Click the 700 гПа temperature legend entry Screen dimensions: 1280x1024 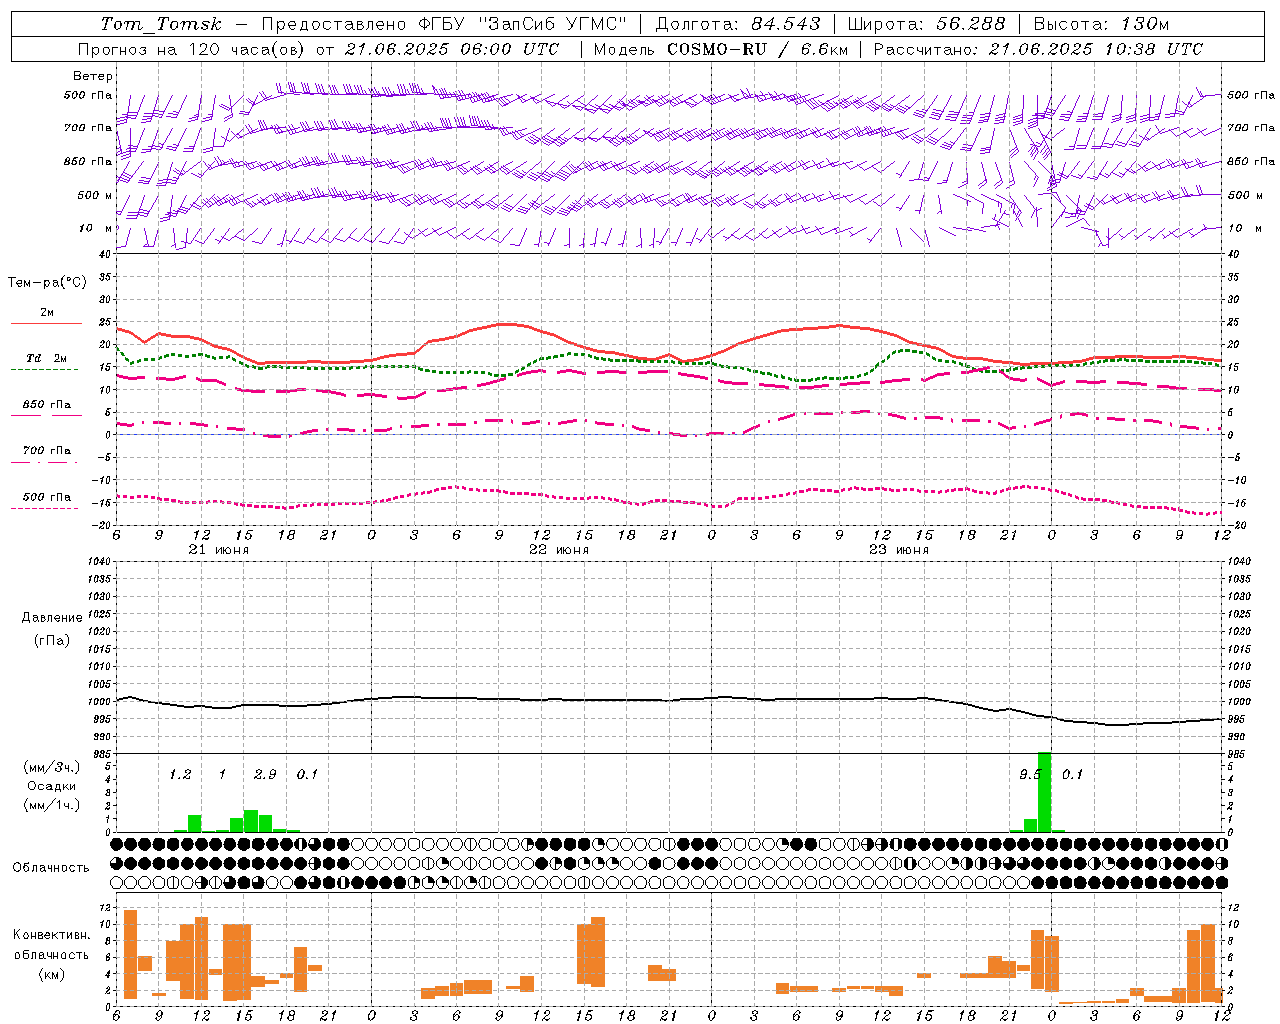(46, 450)
